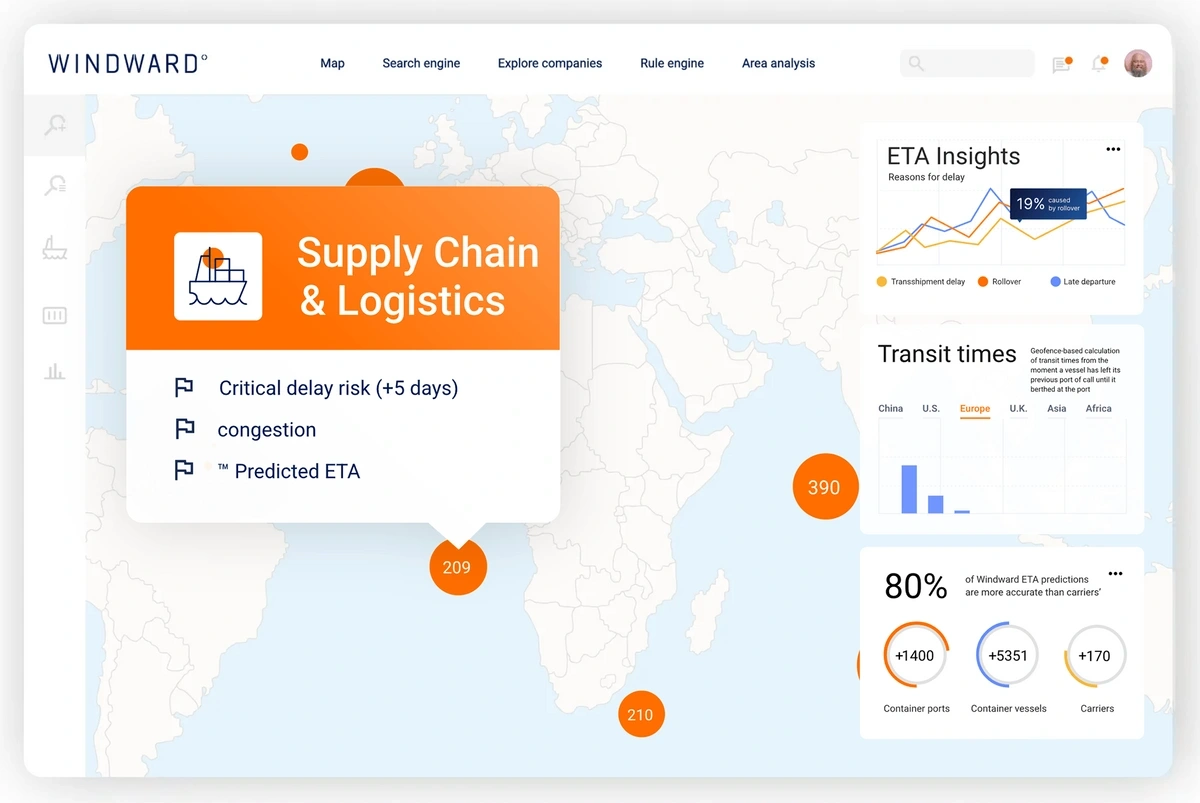Click the magnifier-plus search icon in sidebar

(x=55, y=125)
